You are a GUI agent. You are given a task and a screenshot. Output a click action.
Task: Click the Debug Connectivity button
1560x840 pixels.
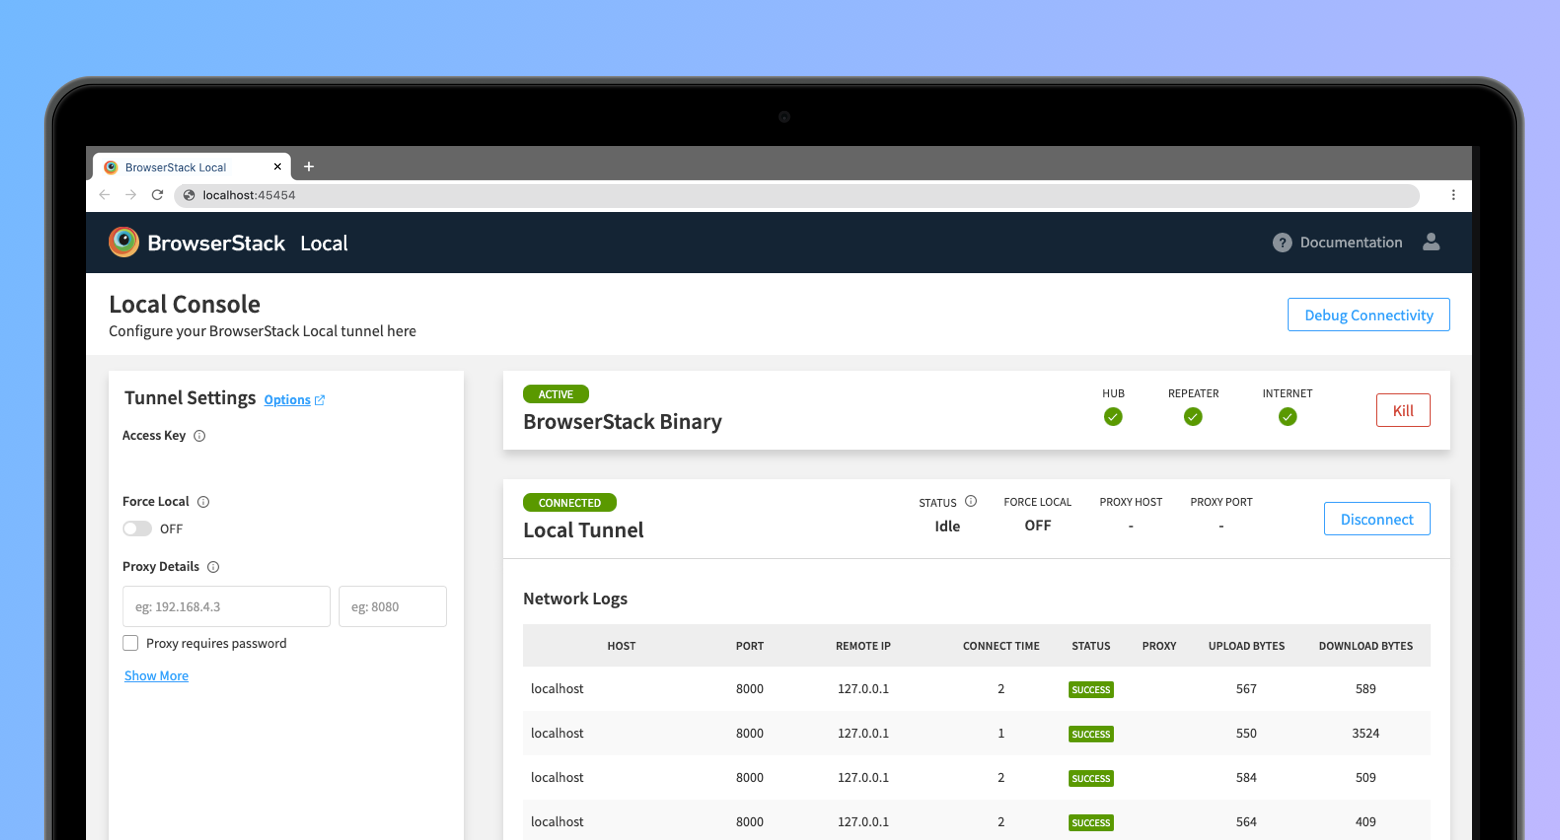click(x=1368, y=315)
